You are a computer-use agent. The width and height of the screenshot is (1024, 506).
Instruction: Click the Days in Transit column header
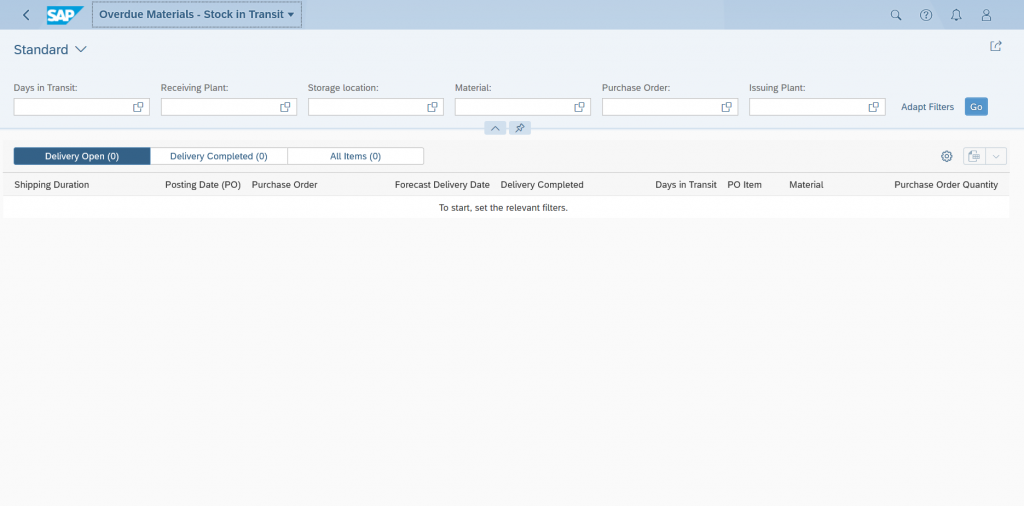tap(686, 185)
